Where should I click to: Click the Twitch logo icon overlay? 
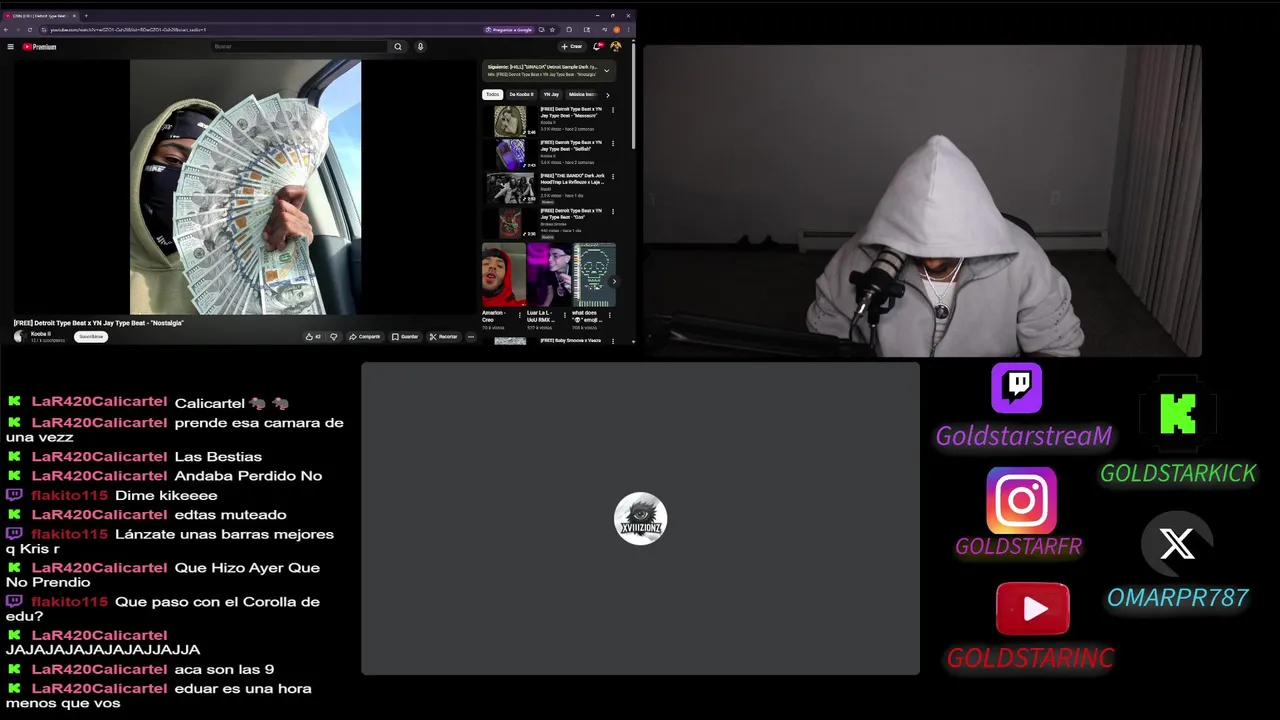tap(1017, 388)
